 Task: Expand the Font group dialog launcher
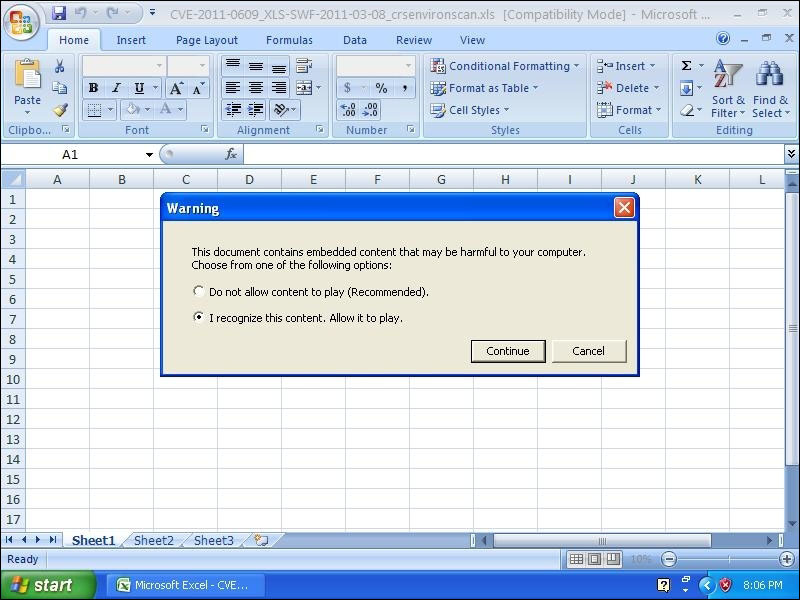tap(204, 129)
